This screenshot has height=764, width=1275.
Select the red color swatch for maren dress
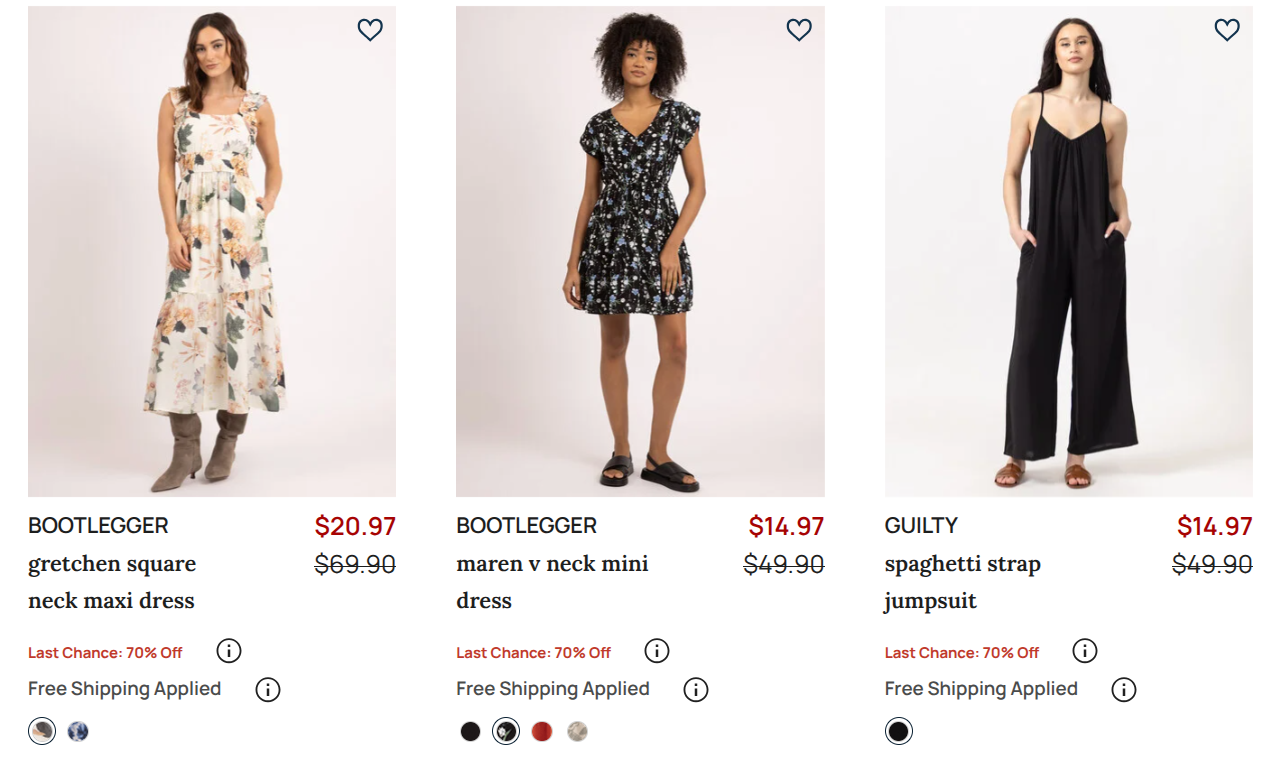point(541,731)
